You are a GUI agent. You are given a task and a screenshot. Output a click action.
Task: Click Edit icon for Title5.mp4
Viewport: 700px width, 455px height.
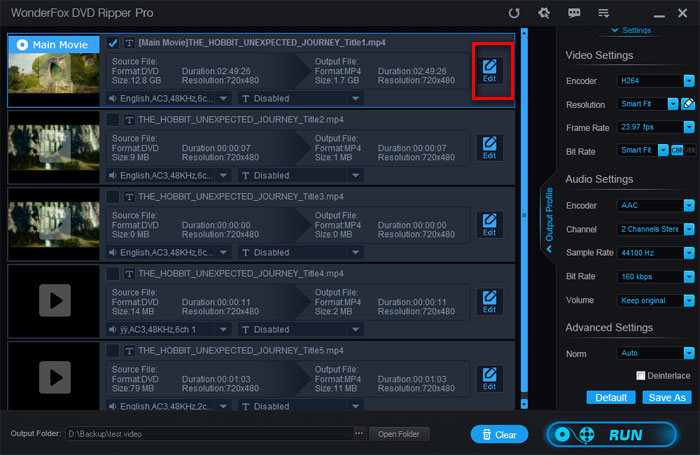[x=489, y=379]
